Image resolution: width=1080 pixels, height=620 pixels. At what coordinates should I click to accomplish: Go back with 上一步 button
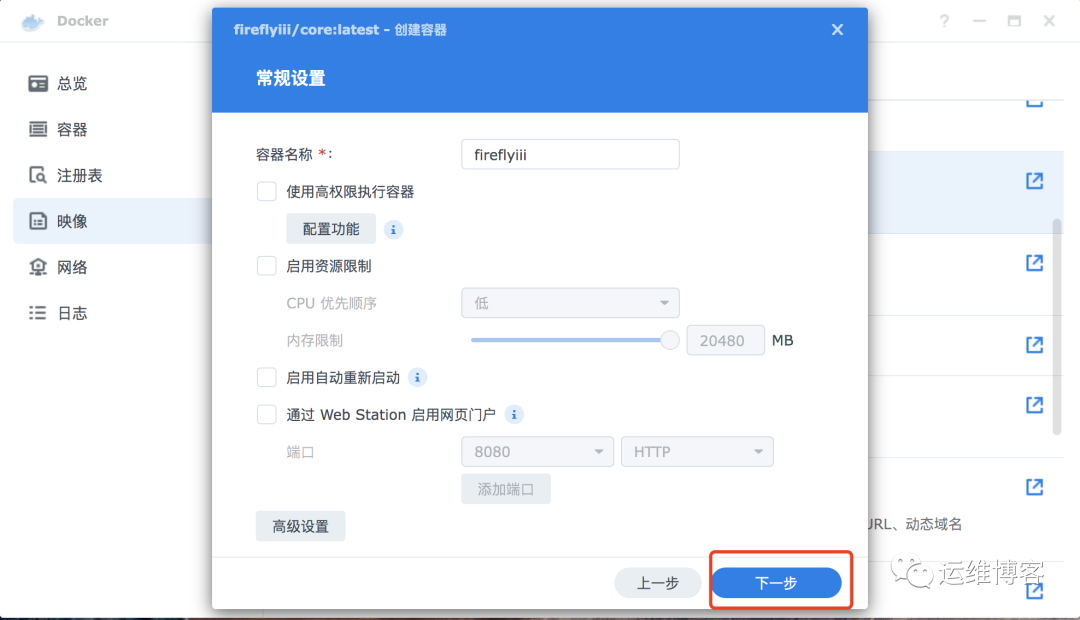coord(658,583)
